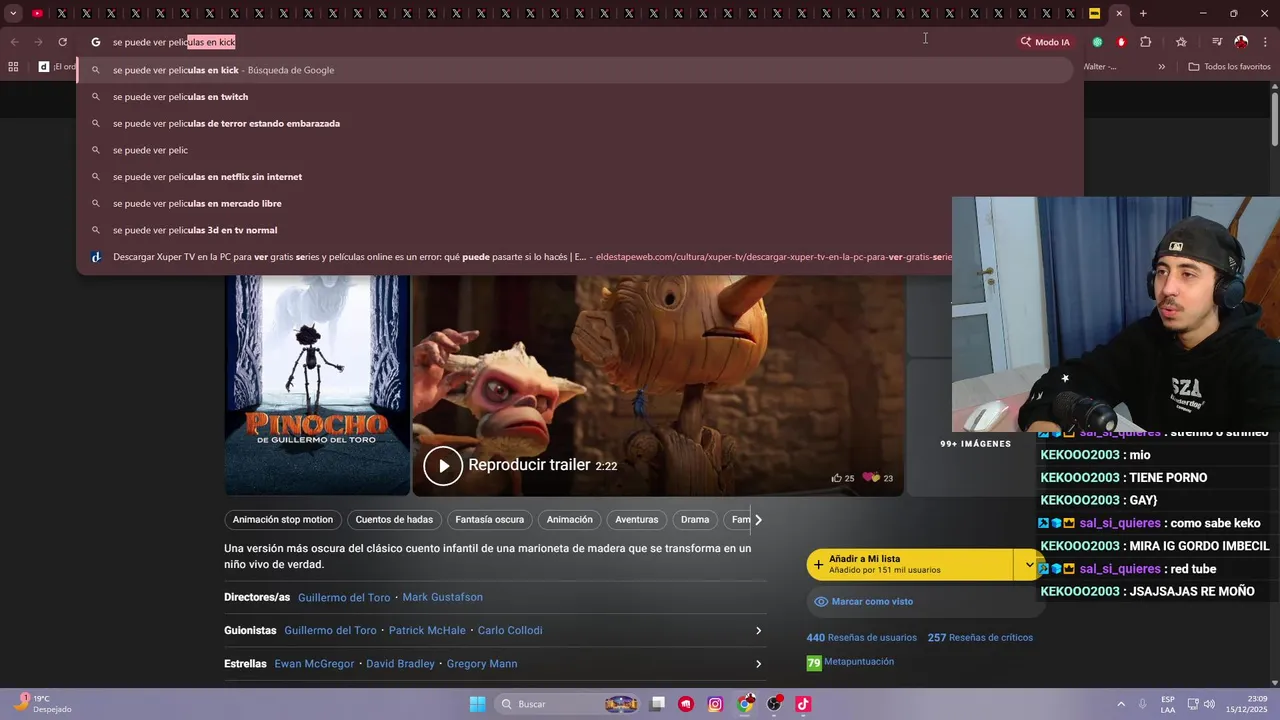Open a new tab with plus button
Viewport: 1280px width, 720px height.
(x=1143, y=13)
